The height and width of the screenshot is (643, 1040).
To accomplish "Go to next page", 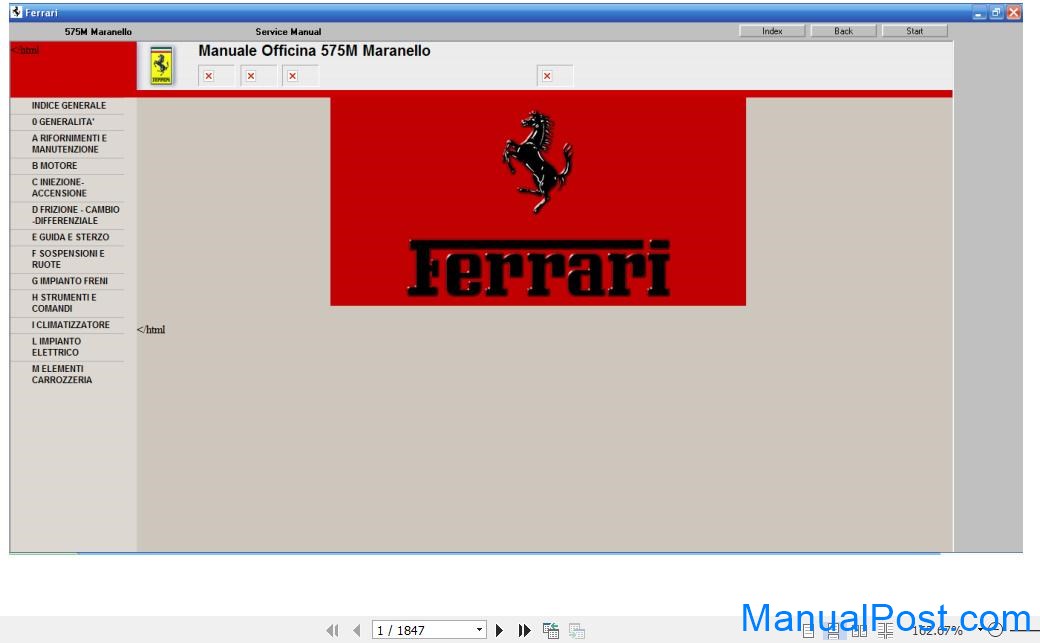I will coord(499,630).
